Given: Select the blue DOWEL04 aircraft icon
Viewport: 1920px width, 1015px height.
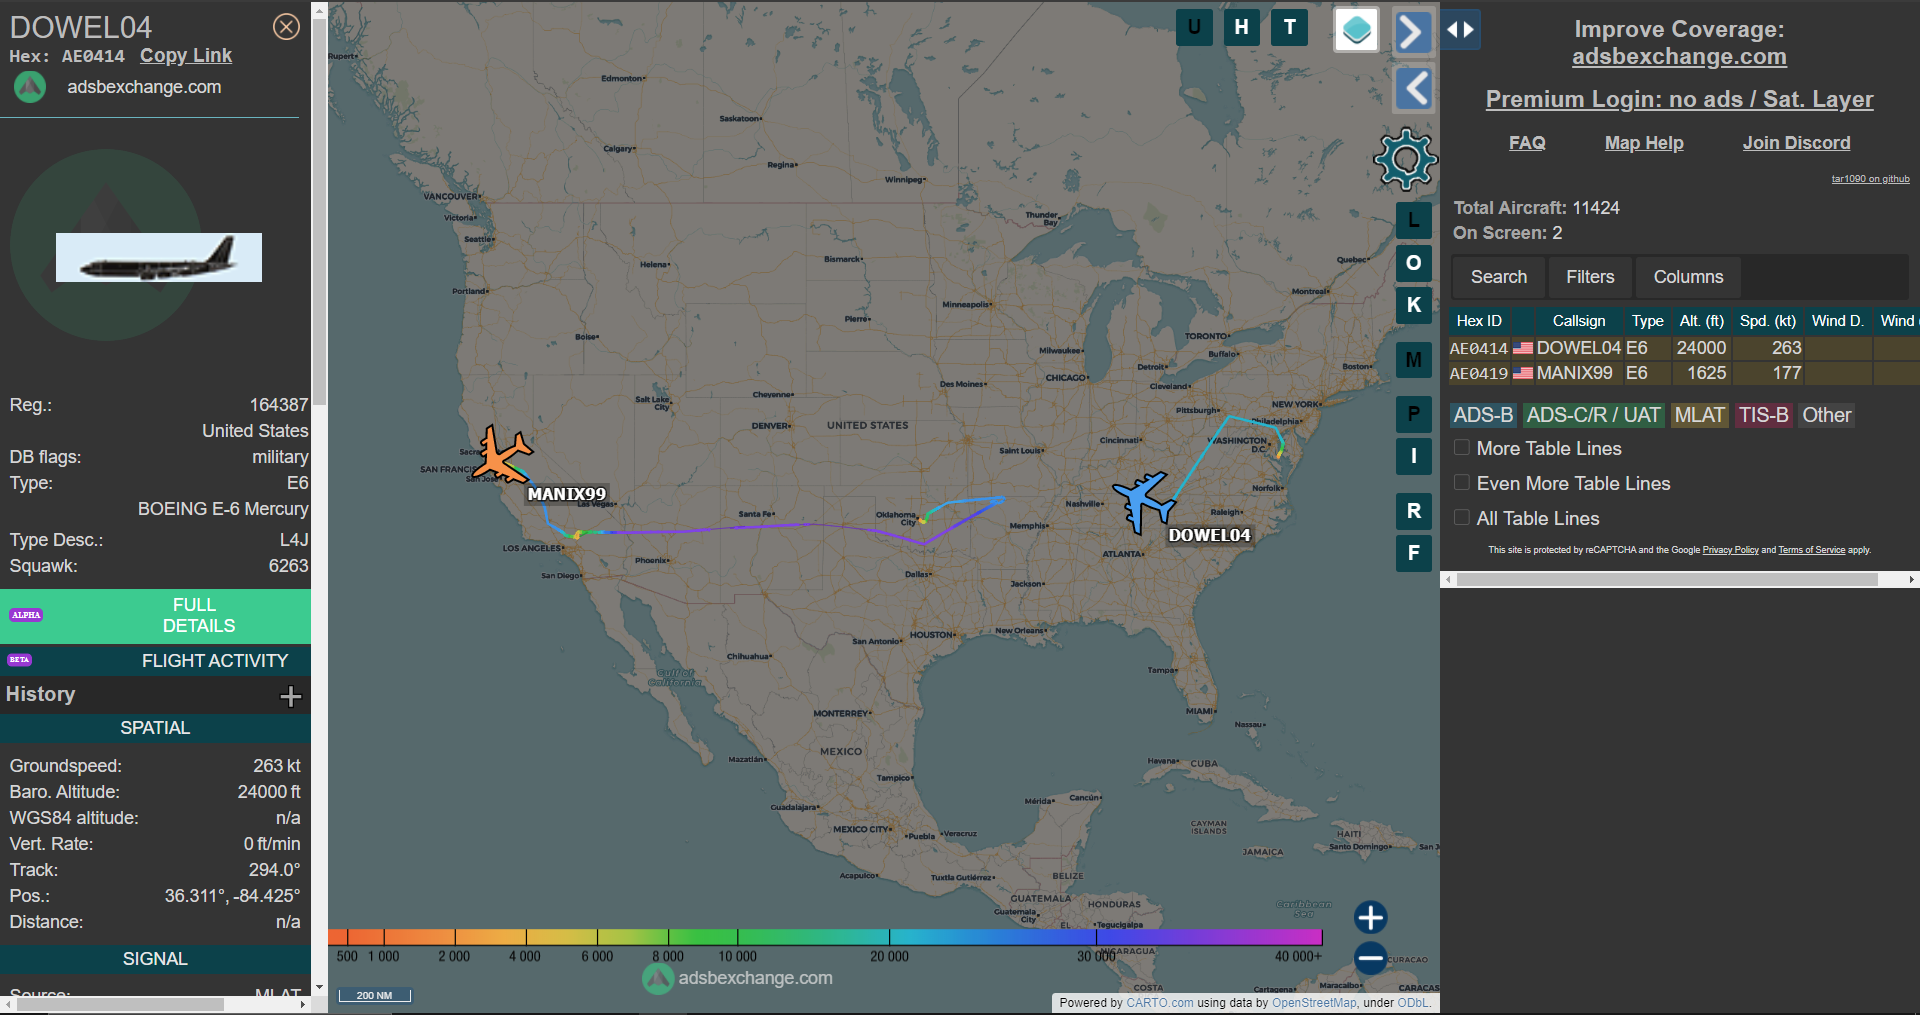Looking at the screenshot, I should [x=1144, y=502].
